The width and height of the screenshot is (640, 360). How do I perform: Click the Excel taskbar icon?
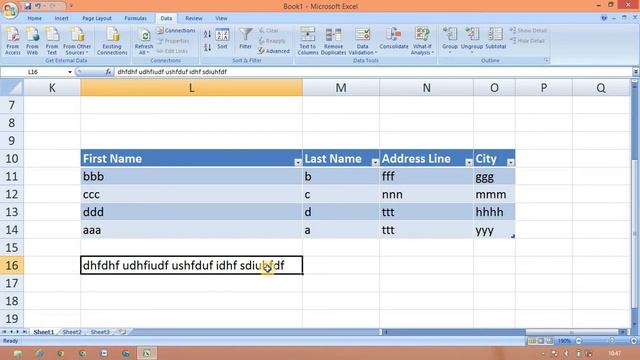point(147,353)
